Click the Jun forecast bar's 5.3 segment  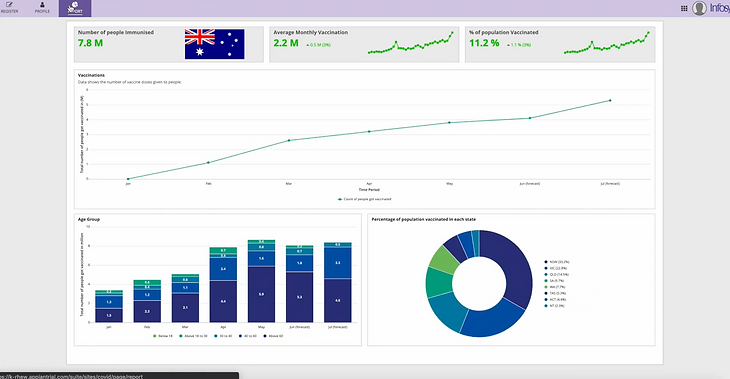point(299,297)
